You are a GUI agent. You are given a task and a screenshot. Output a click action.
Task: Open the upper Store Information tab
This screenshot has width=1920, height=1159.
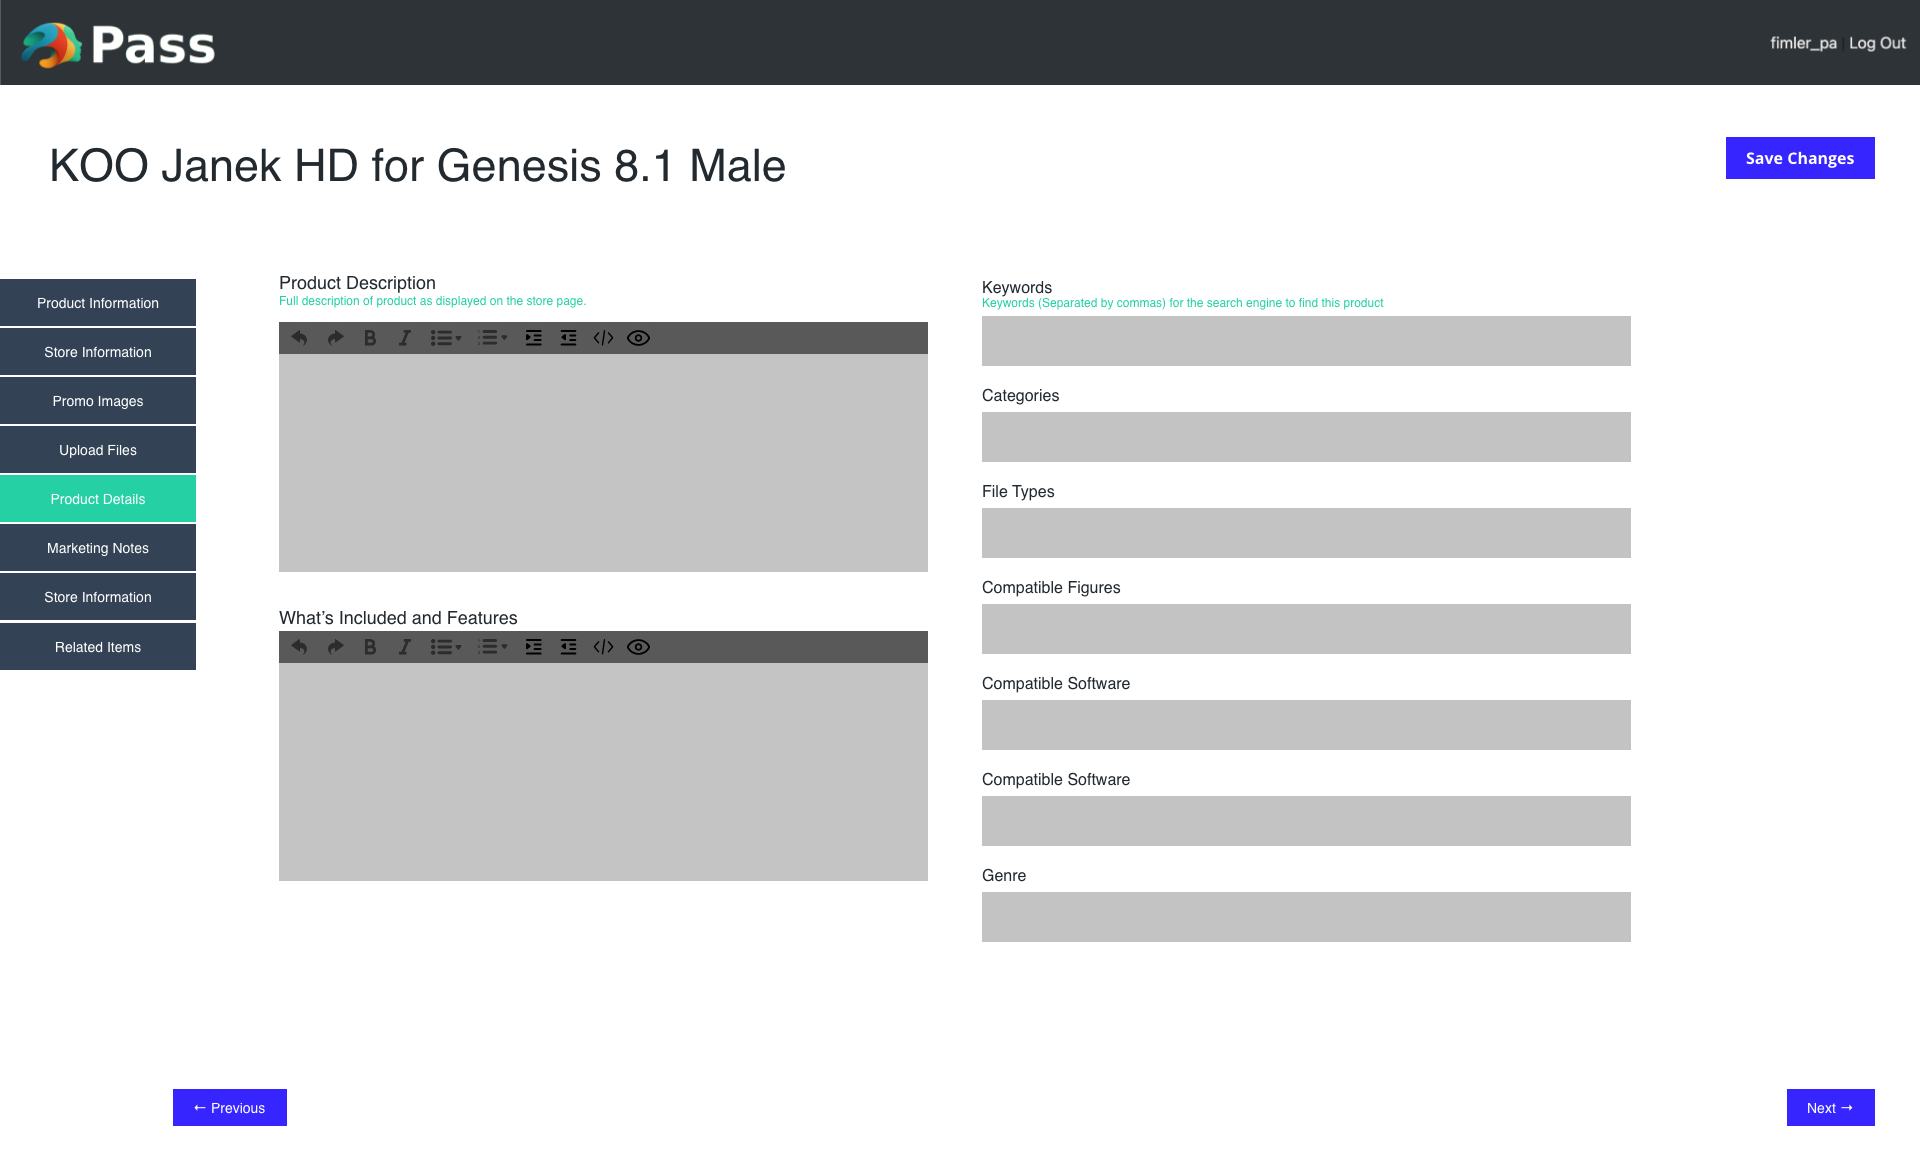pos(98,352)
